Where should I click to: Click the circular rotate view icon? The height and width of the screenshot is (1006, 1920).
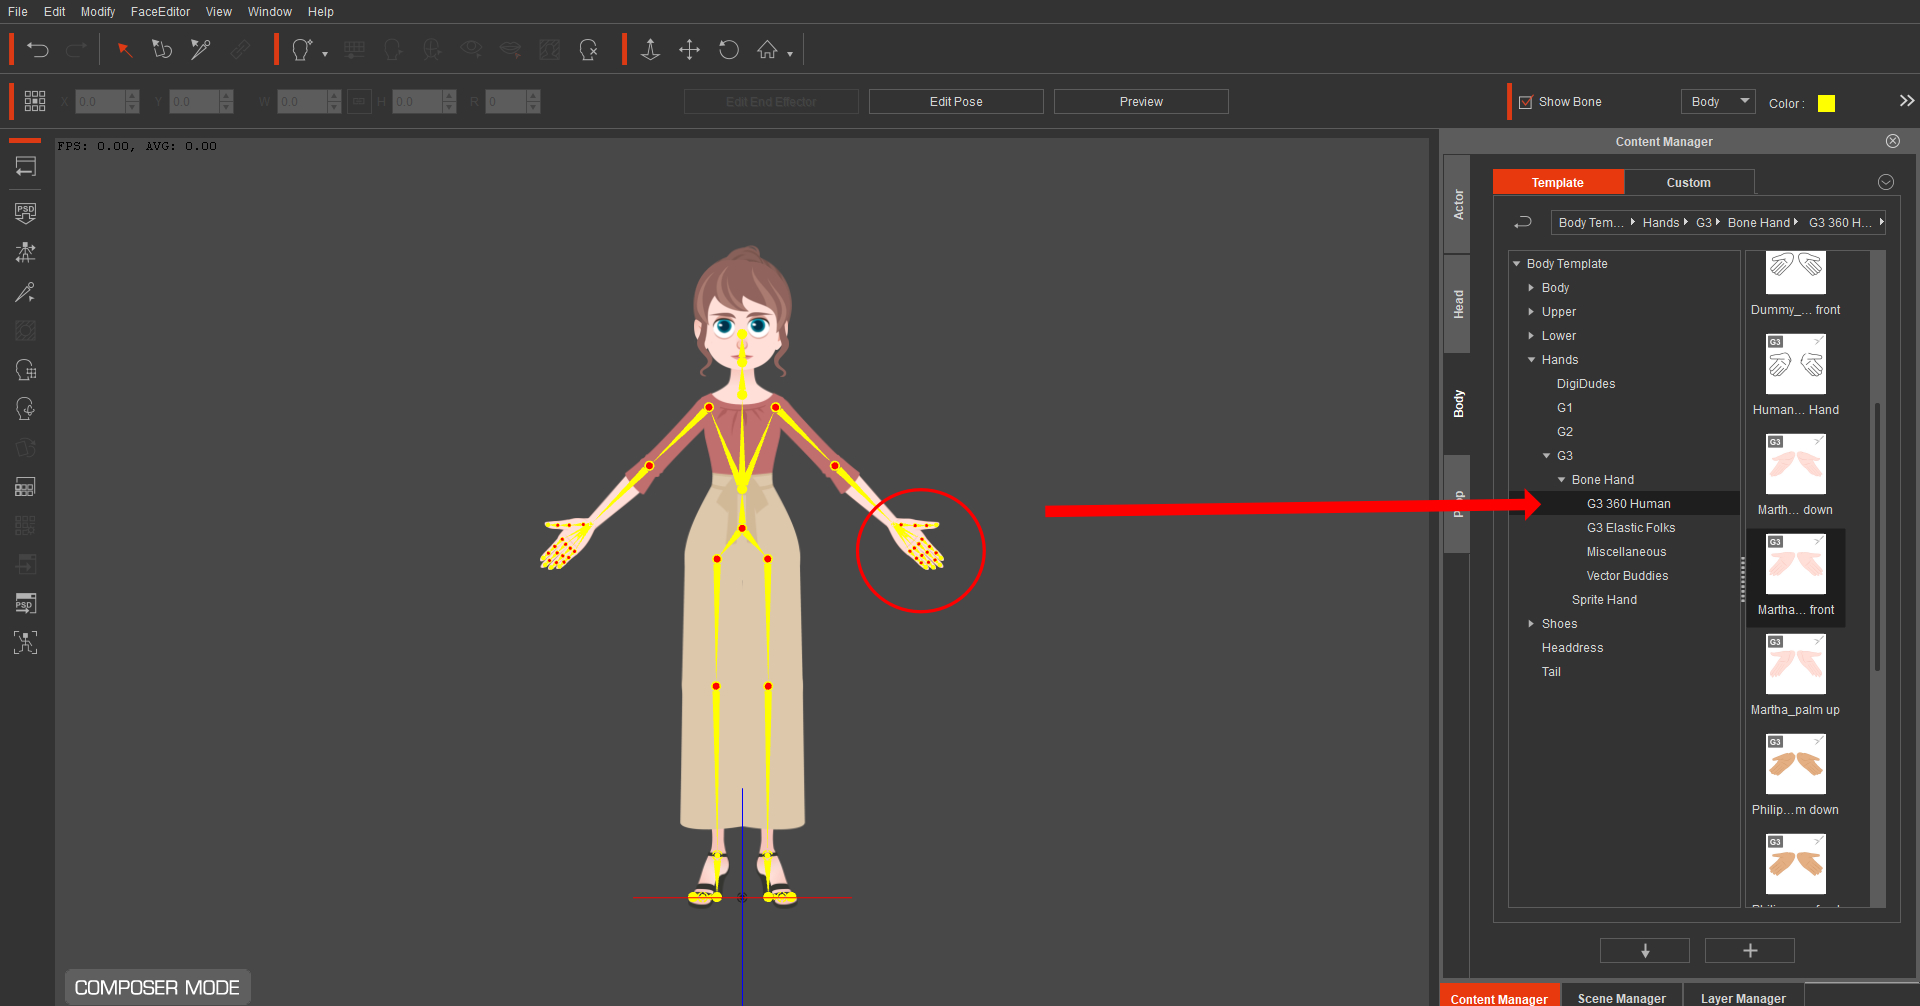pyautogui.click(x=729, y=49)
